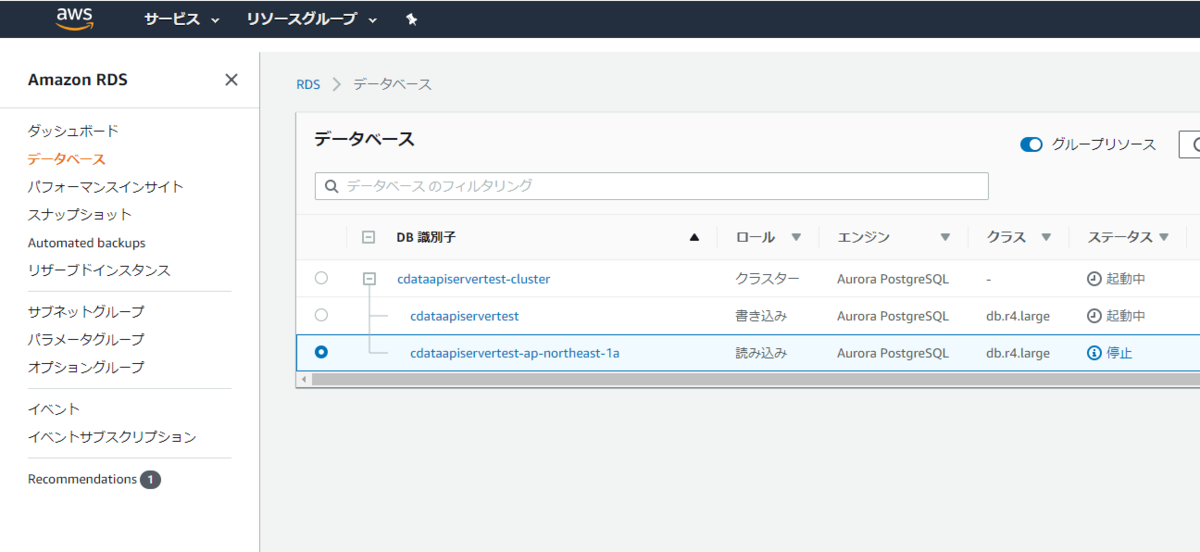This screenshot has width=1200, height=552.
Task: Open イベント page
Action: [54, 409]
